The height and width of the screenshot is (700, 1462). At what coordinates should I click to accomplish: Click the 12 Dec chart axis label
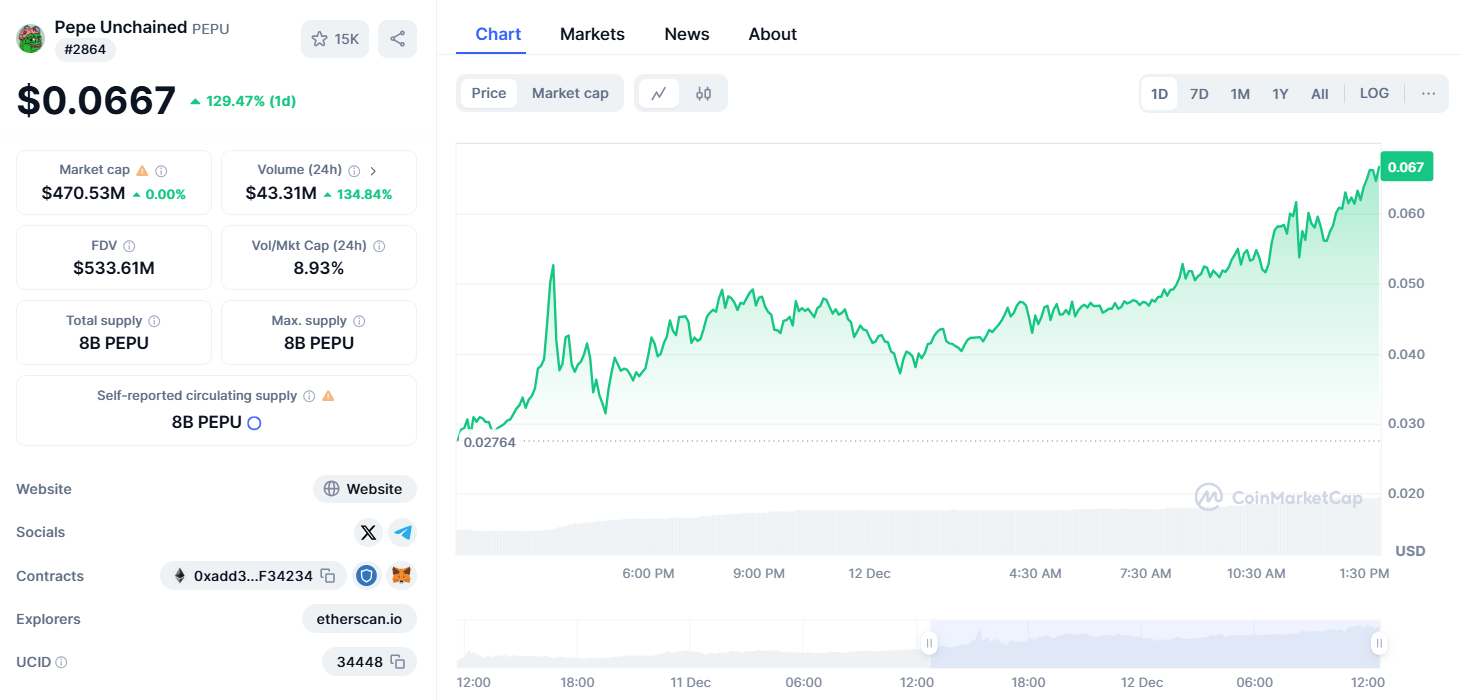click(x=869, y=573)
